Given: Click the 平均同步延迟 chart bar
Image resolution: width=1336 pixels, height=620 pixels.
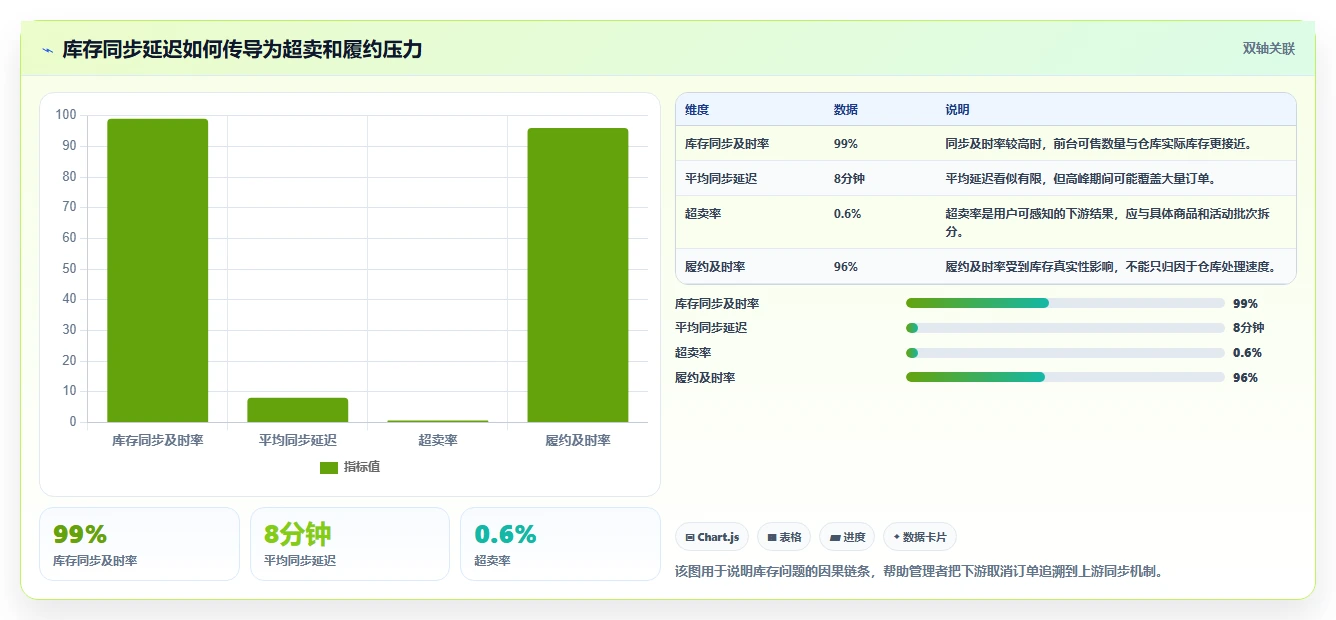Looking at the screenshot, I should click(298, 410).
